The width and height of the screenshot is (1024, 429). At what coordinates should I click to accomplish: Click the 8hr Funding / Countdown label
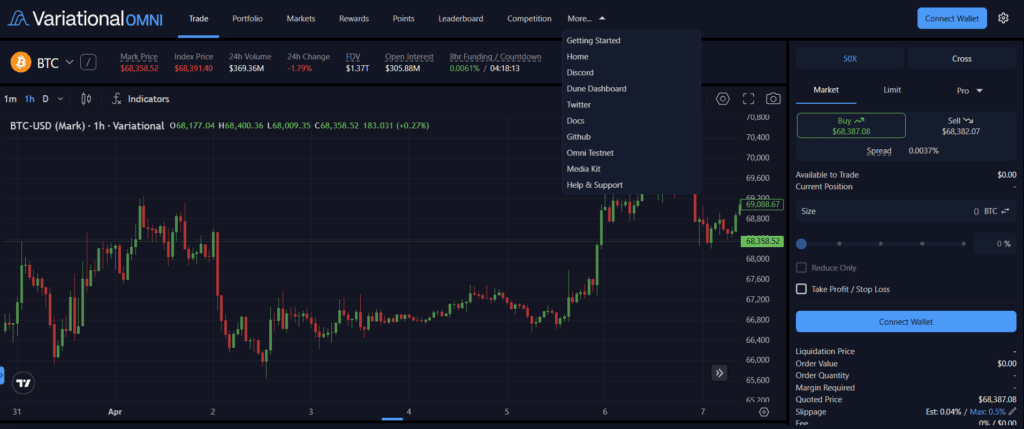[x=495, y=57]
